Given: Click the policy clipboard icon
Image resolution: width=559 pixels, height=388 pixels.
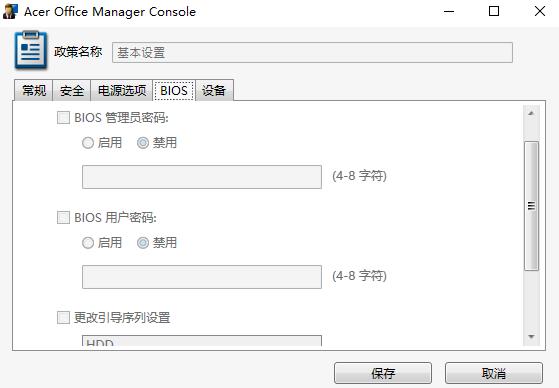Looking at the screenshot, I should [x=31, y=50].
